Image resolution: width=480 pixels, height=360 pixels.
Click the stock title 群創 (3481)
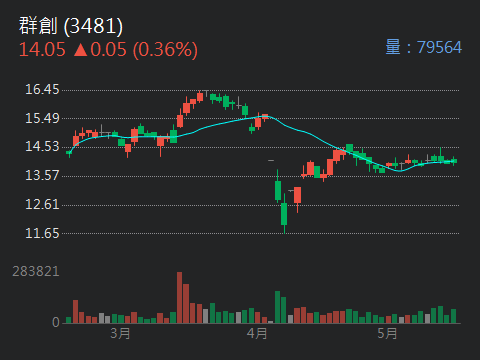71,26
